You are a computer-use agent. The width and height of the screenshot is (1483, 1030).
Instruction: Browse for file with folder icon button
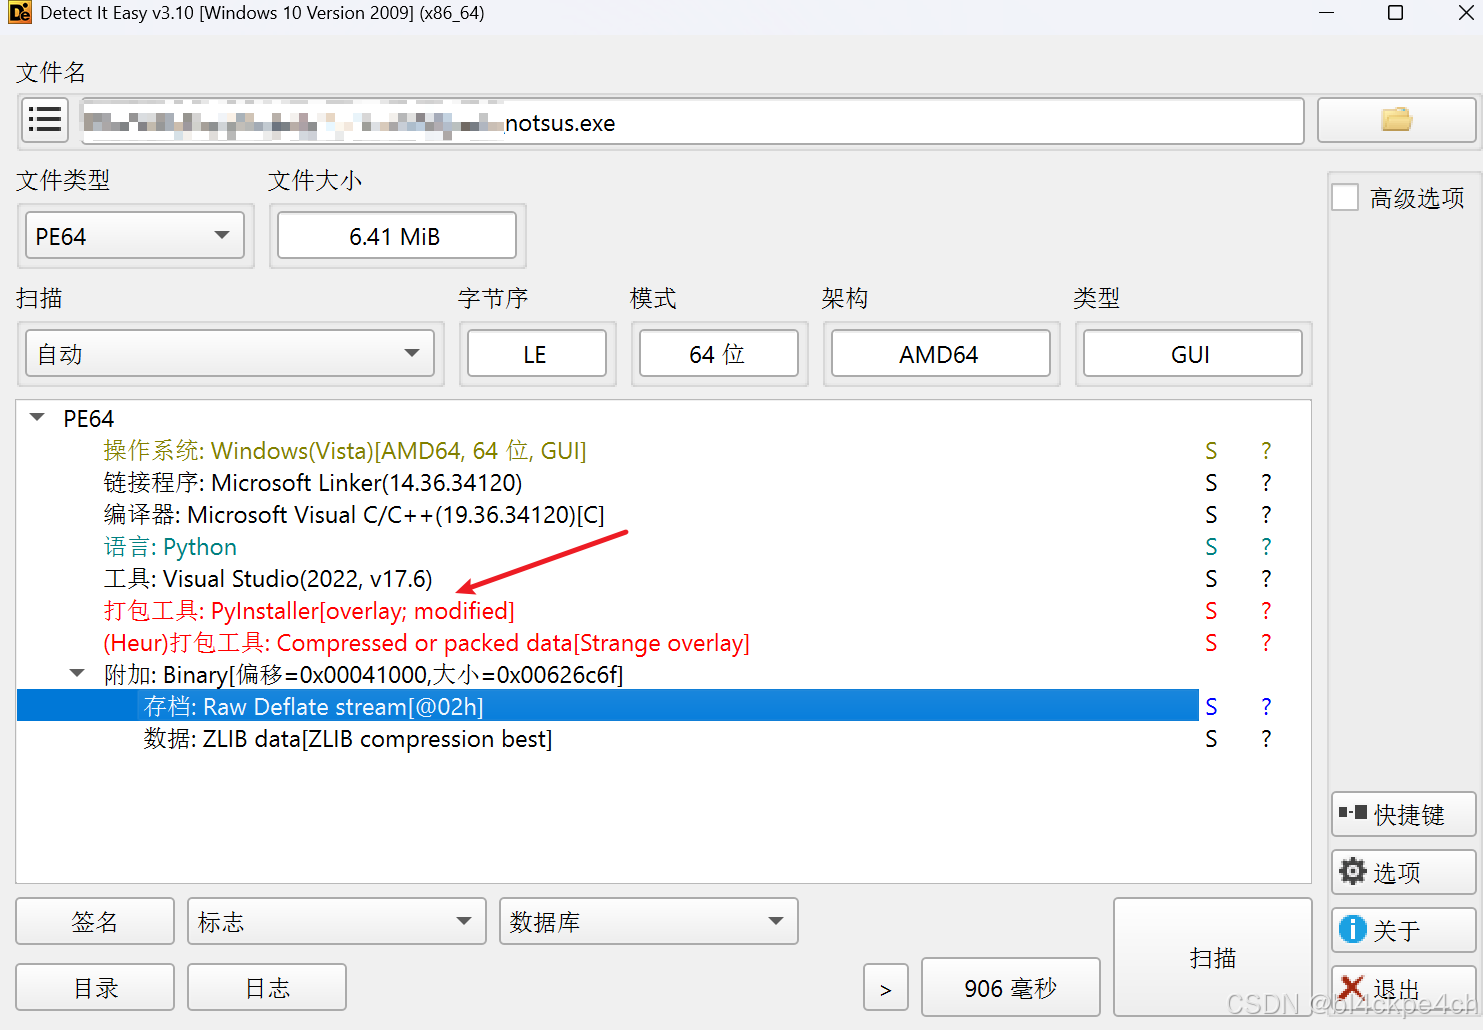click(1396, 121)
